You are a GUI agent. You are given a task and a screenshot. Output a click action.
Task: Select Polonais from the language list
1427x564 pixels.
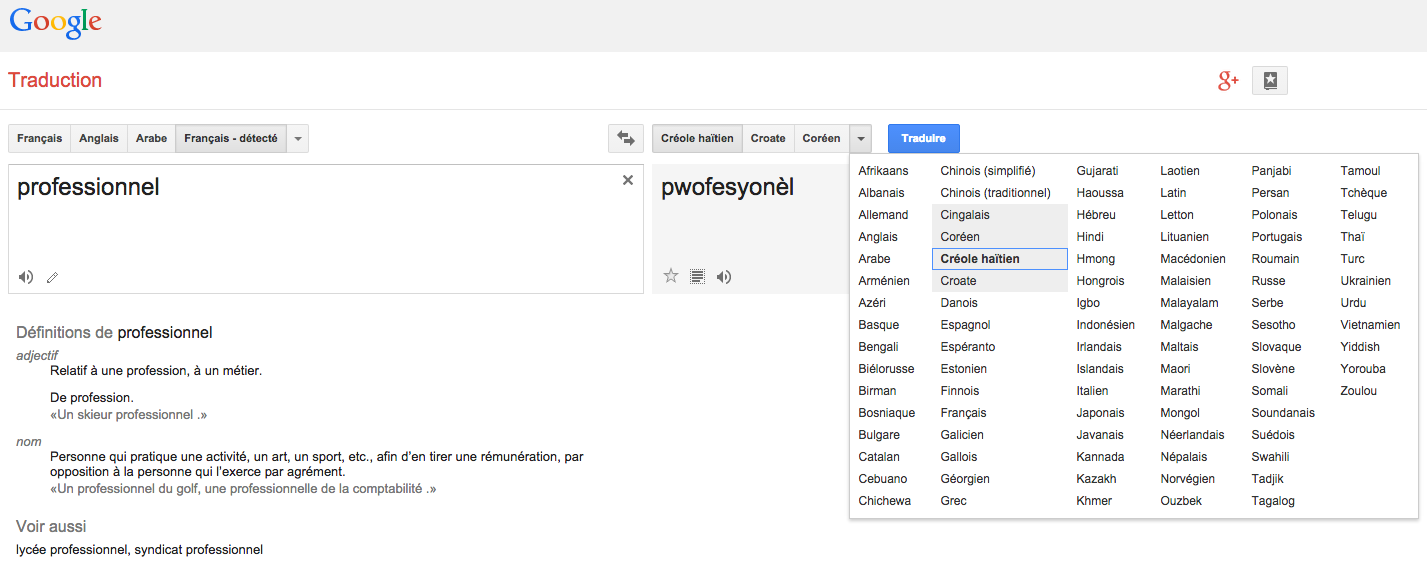coord(1274,215)
